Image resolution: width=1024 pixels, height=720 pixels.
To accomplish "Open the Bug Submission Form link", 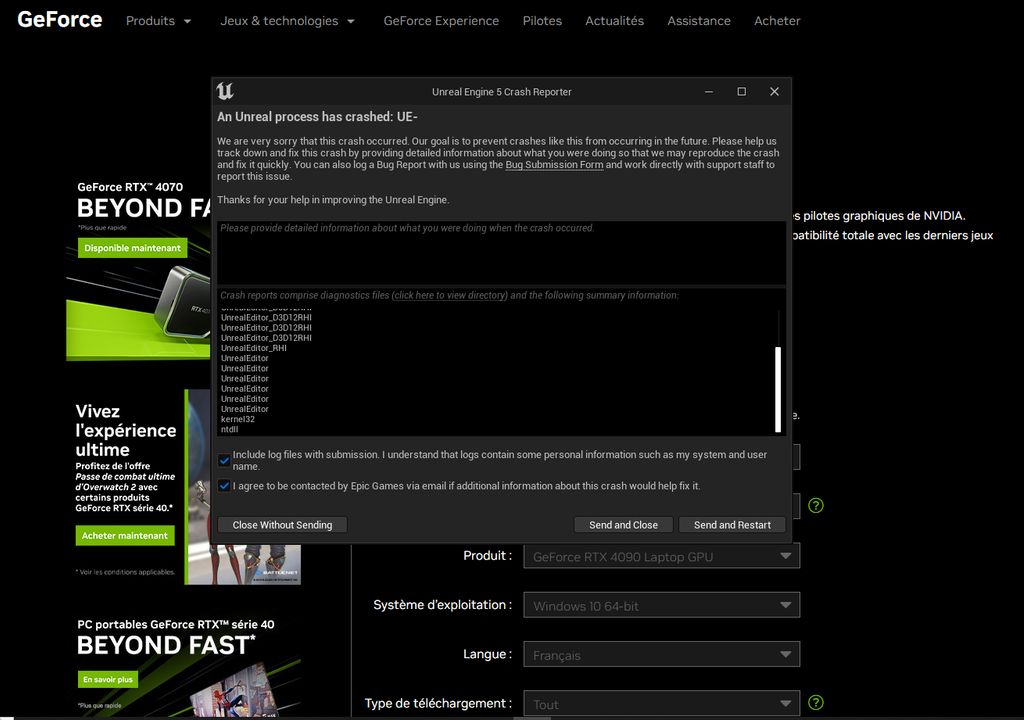I will click(x=554, y=165).
